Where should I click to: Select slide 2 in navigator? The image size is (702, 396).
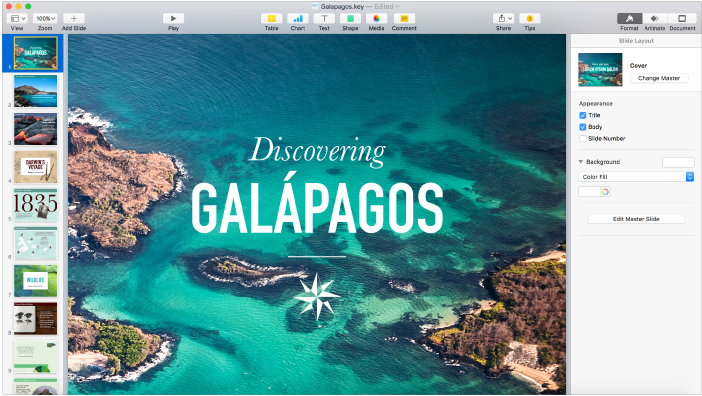36,91
